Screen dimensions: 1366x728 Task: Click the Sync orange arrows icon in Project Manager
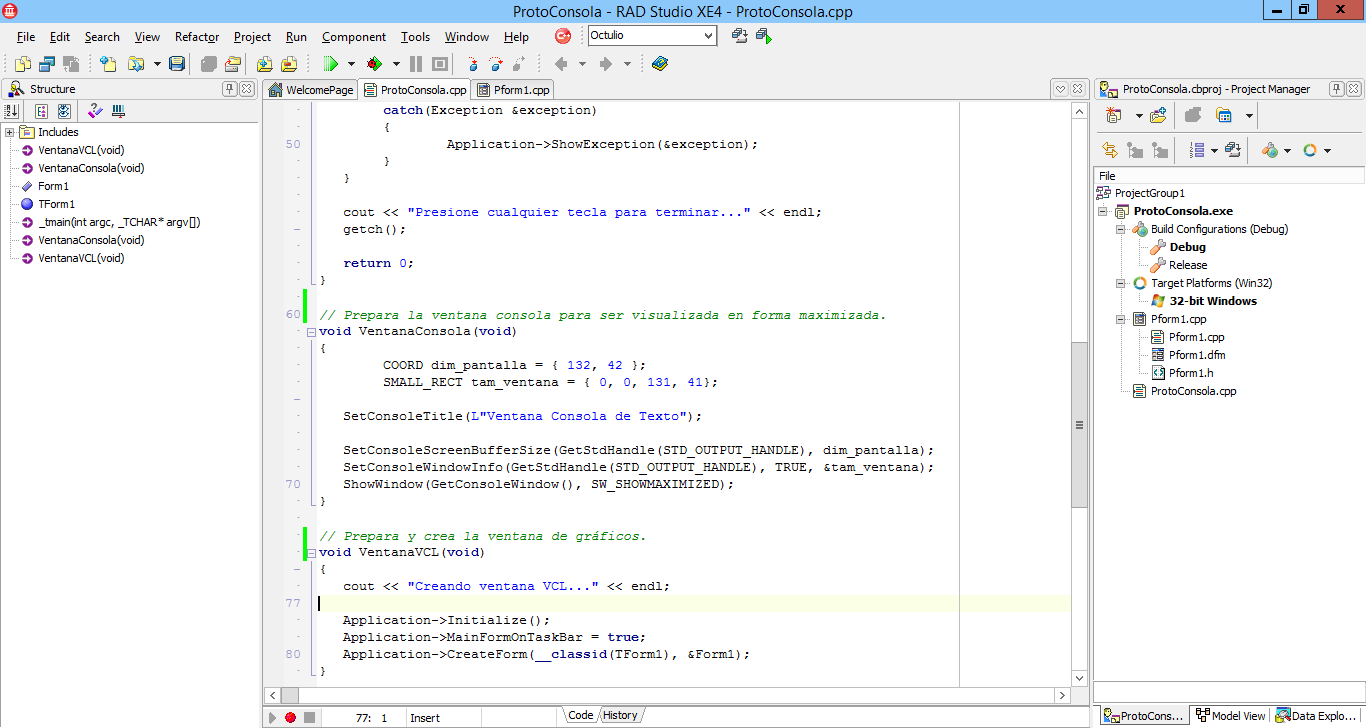point(1110,150)
